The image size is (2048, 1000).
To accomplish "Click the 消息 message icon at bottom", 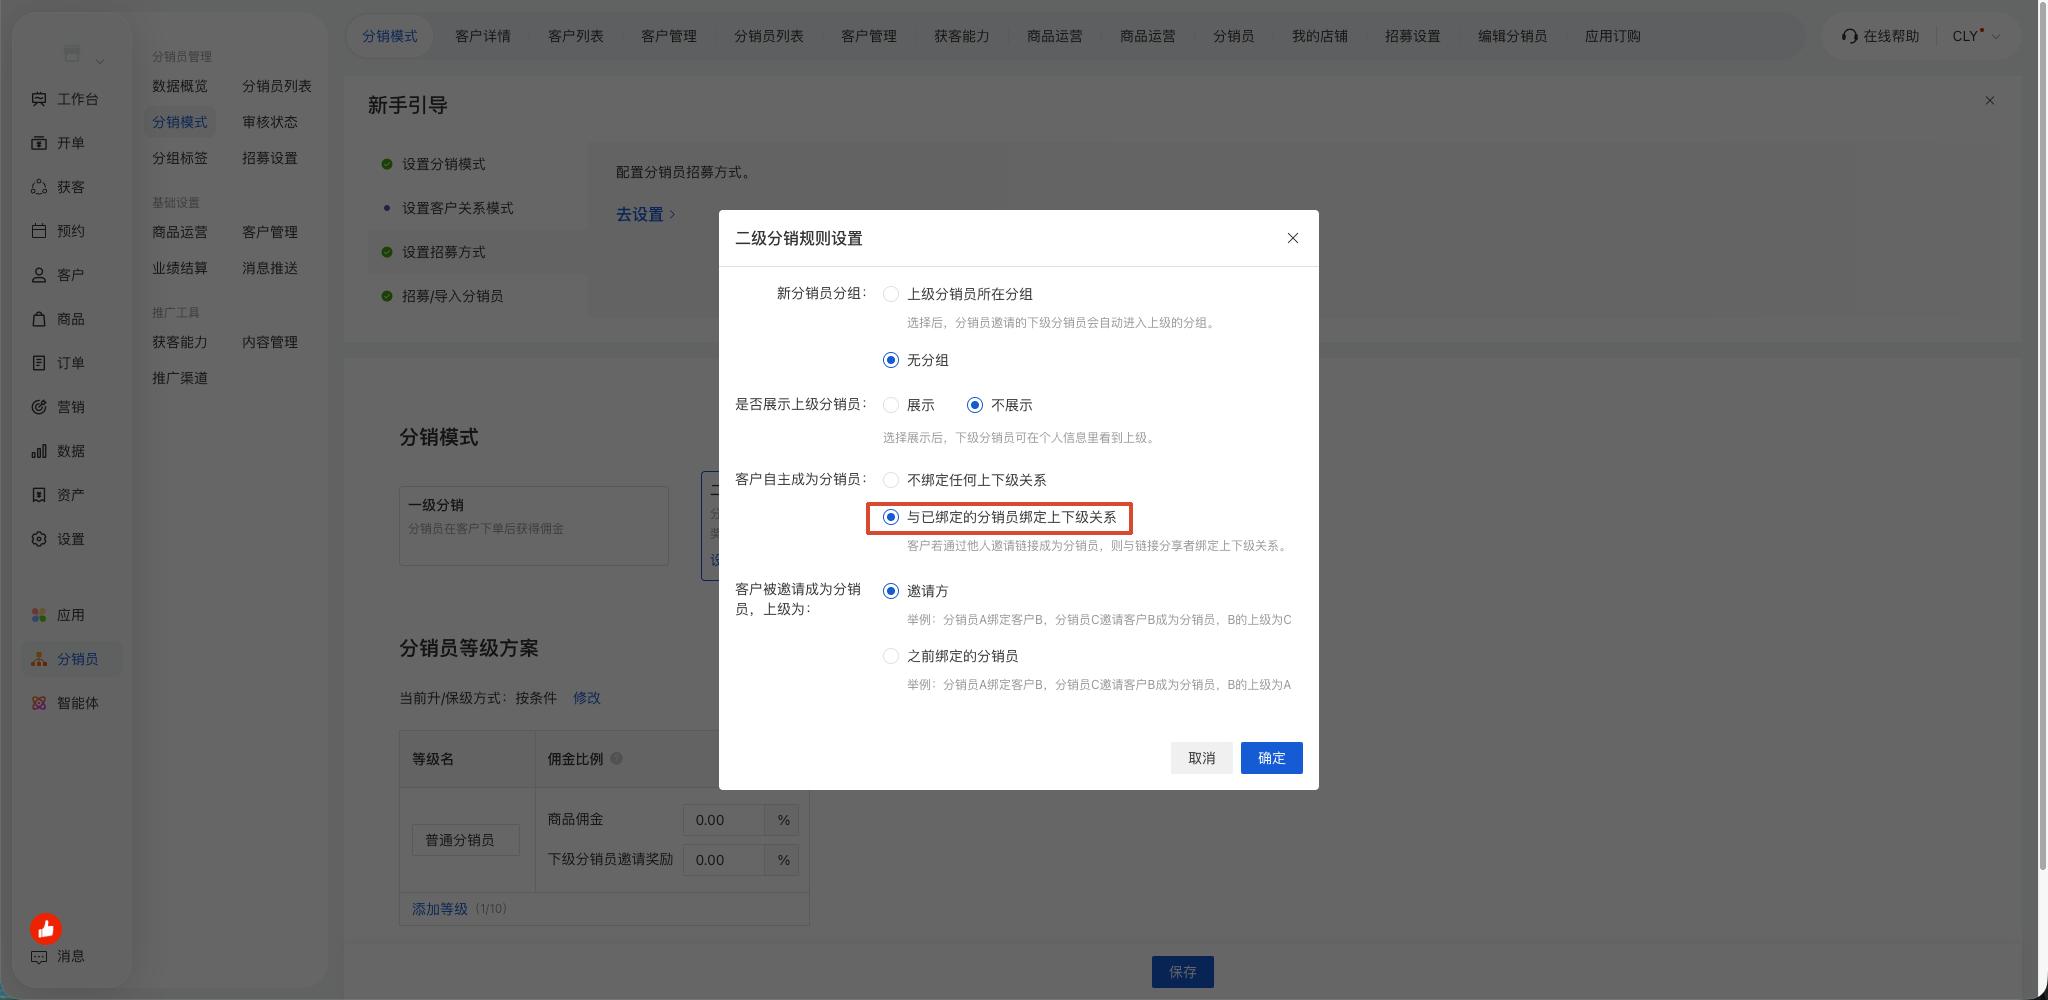I will (x=39, y=957).
